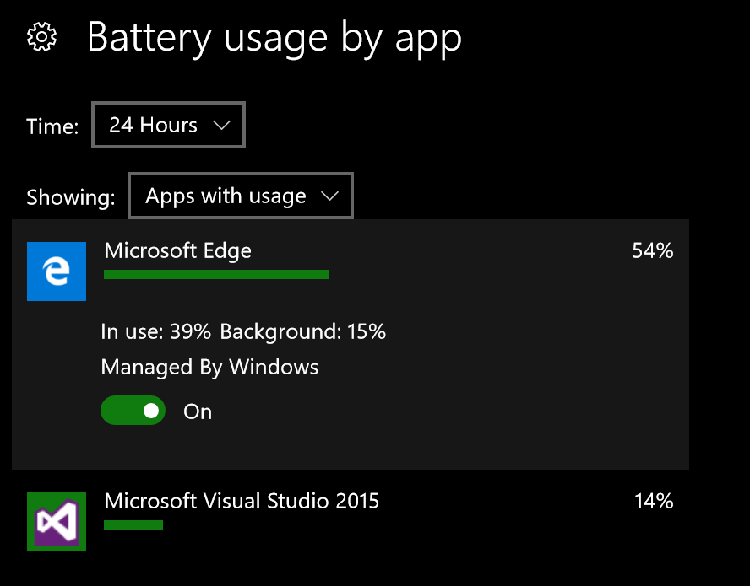Viewport: 750px width, 586px height.
Task: Click the Visual Studio 2015 app icon
Action: 56,520
